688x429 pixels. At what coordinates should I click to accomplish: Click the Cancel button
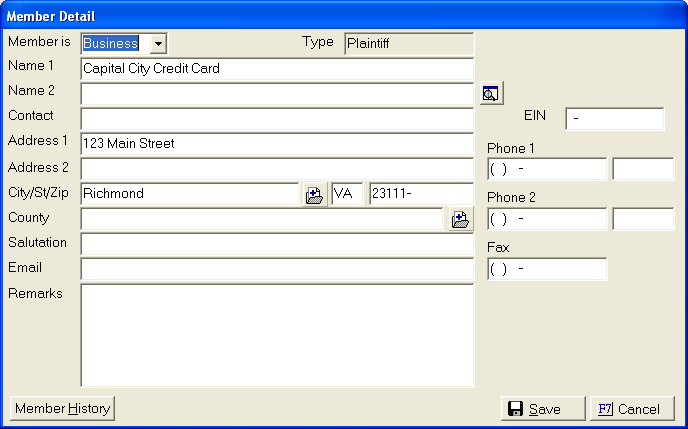(631, 409)
